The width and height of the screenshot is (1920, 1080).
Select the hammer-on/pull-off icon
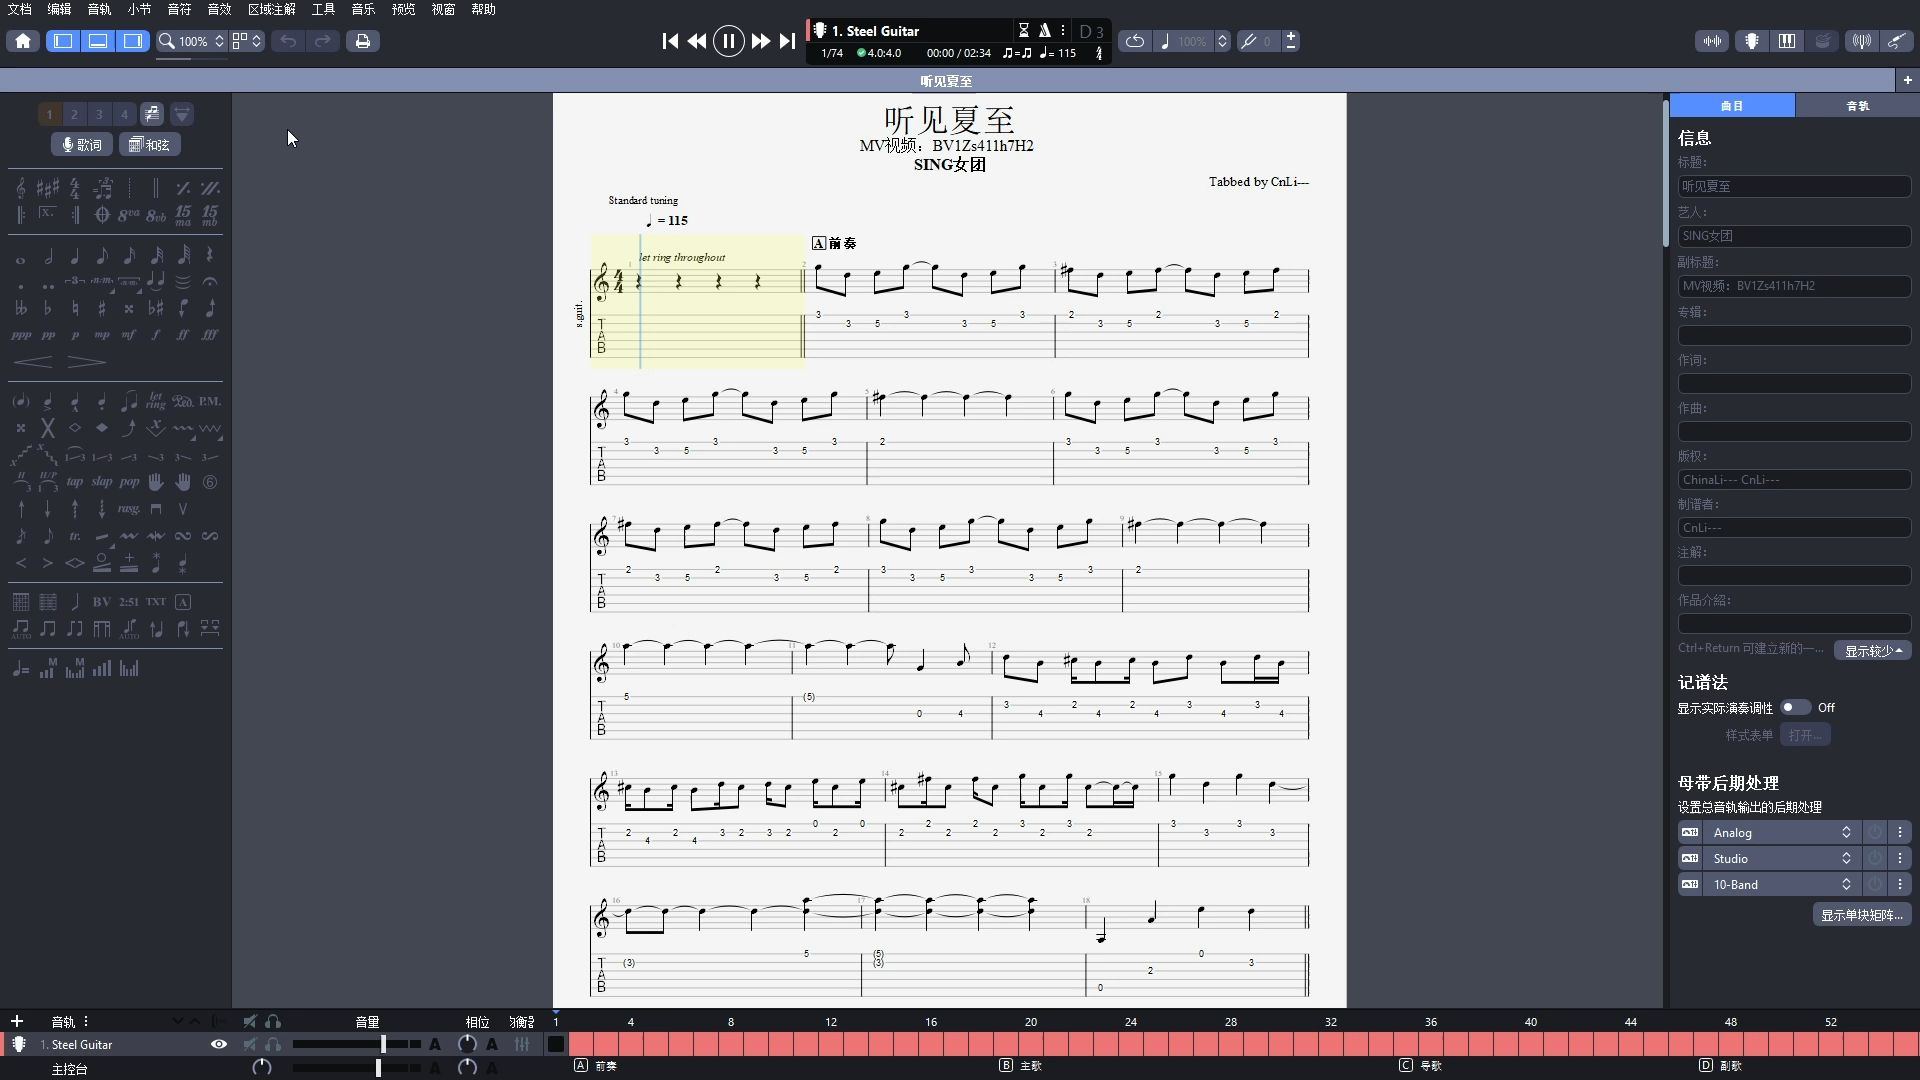click(x=47, y=481)
